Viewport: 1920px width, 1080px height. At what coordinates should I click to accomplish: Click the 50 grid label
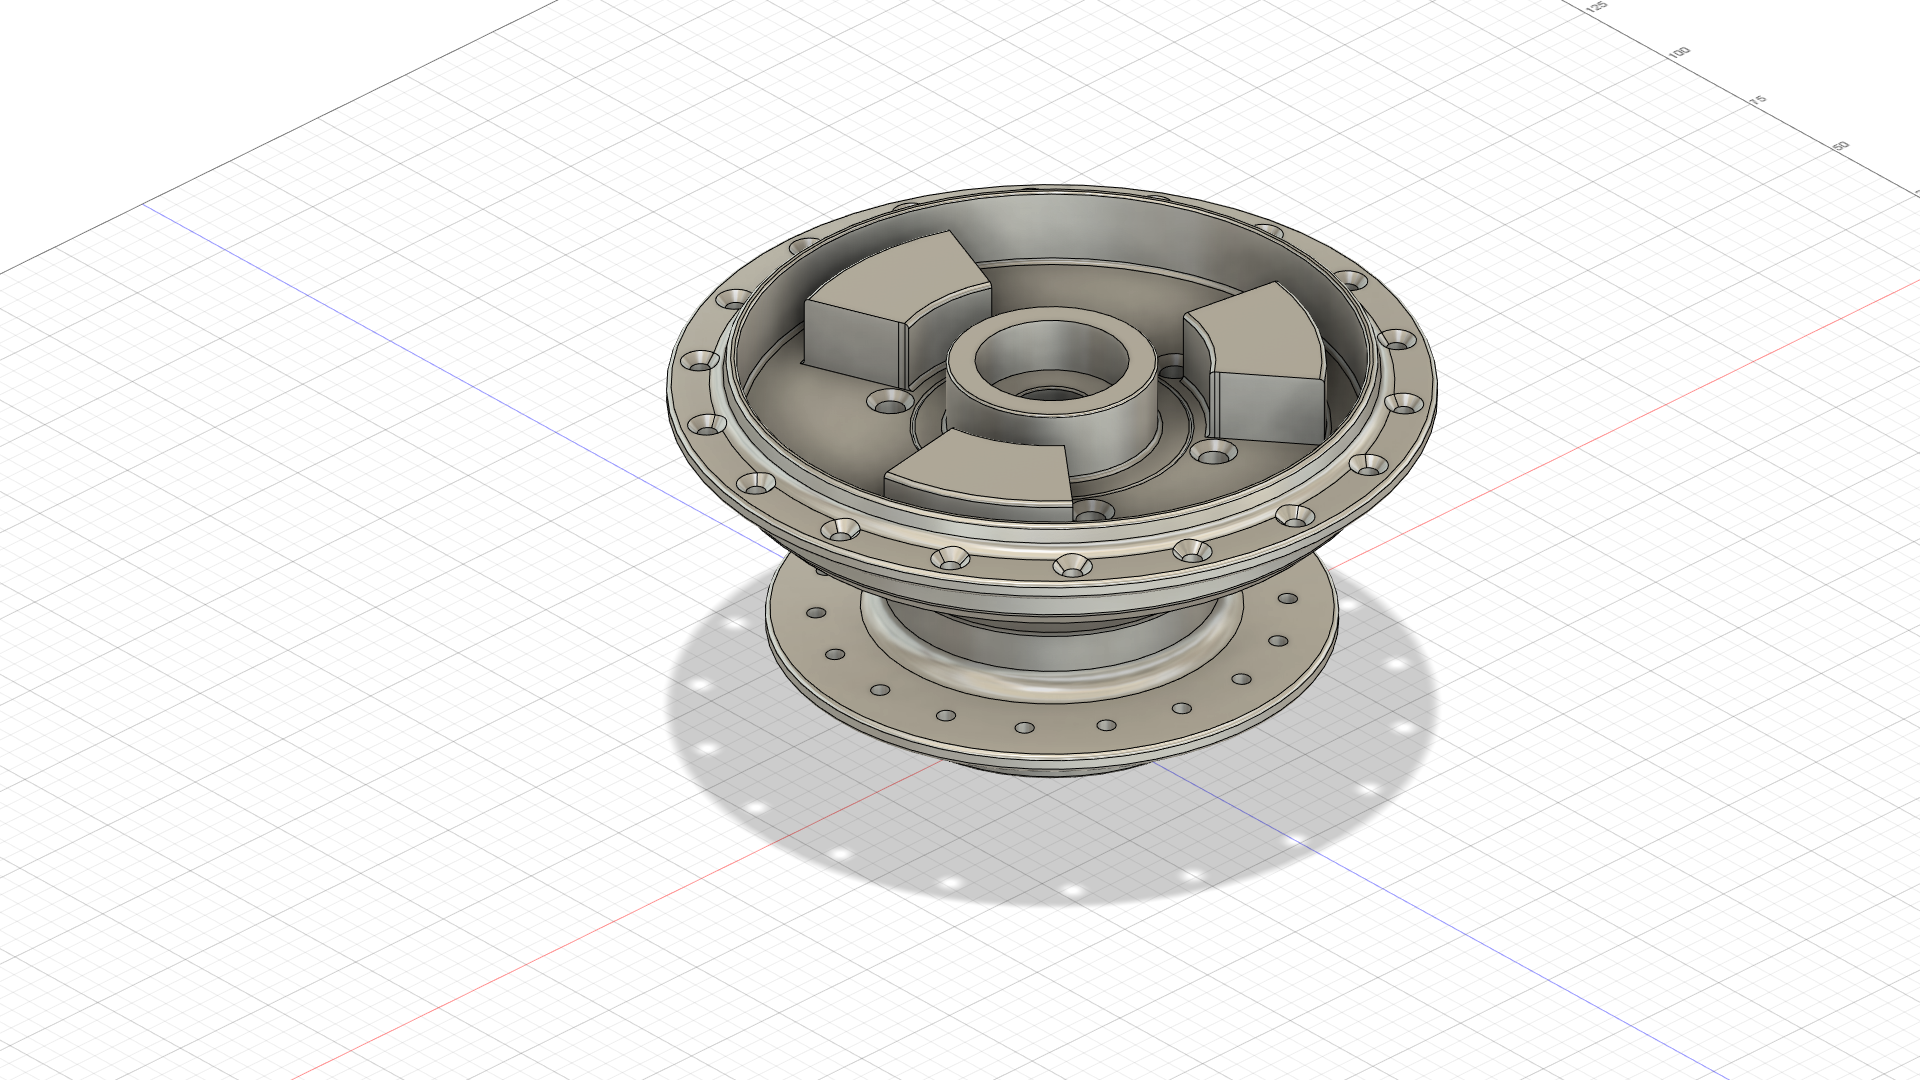(1840, 147)
